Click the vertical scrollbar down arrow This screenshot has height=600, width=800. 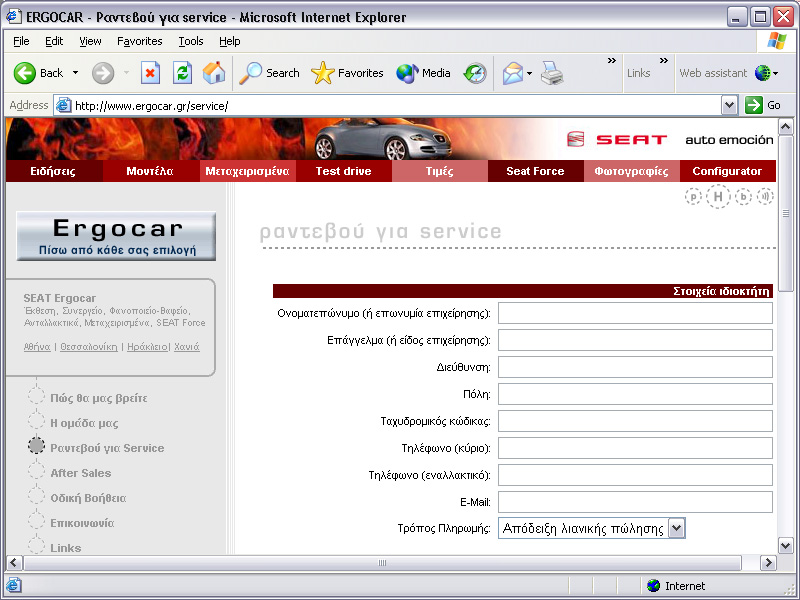(786, 545)
